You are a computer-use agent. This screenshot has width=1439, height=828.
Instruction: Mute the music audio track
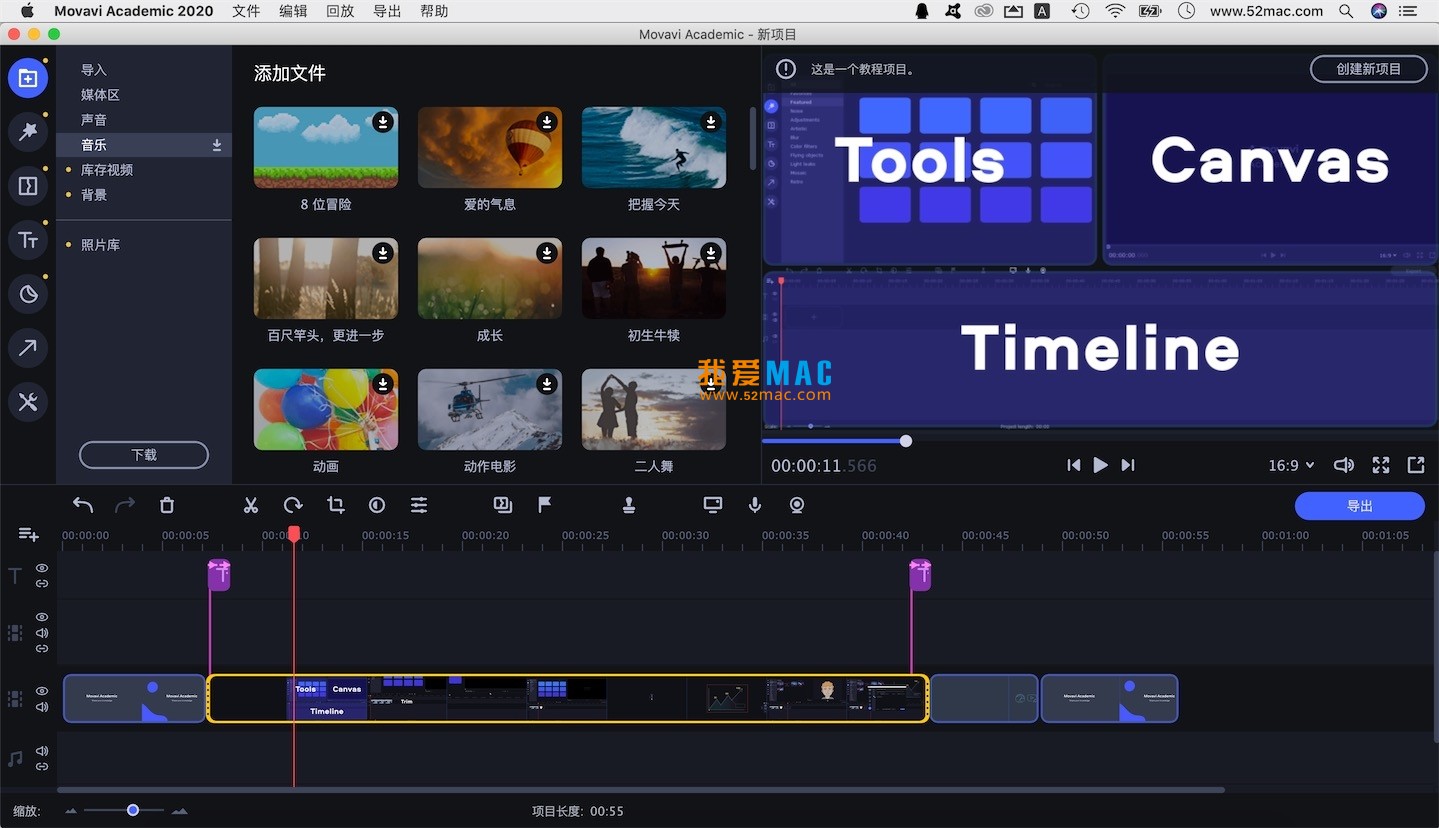pyautogui.click(x=42, y=751)
